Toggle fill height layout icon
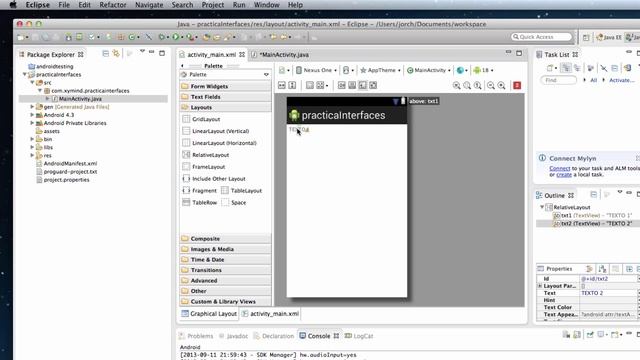 pos(292,85)
